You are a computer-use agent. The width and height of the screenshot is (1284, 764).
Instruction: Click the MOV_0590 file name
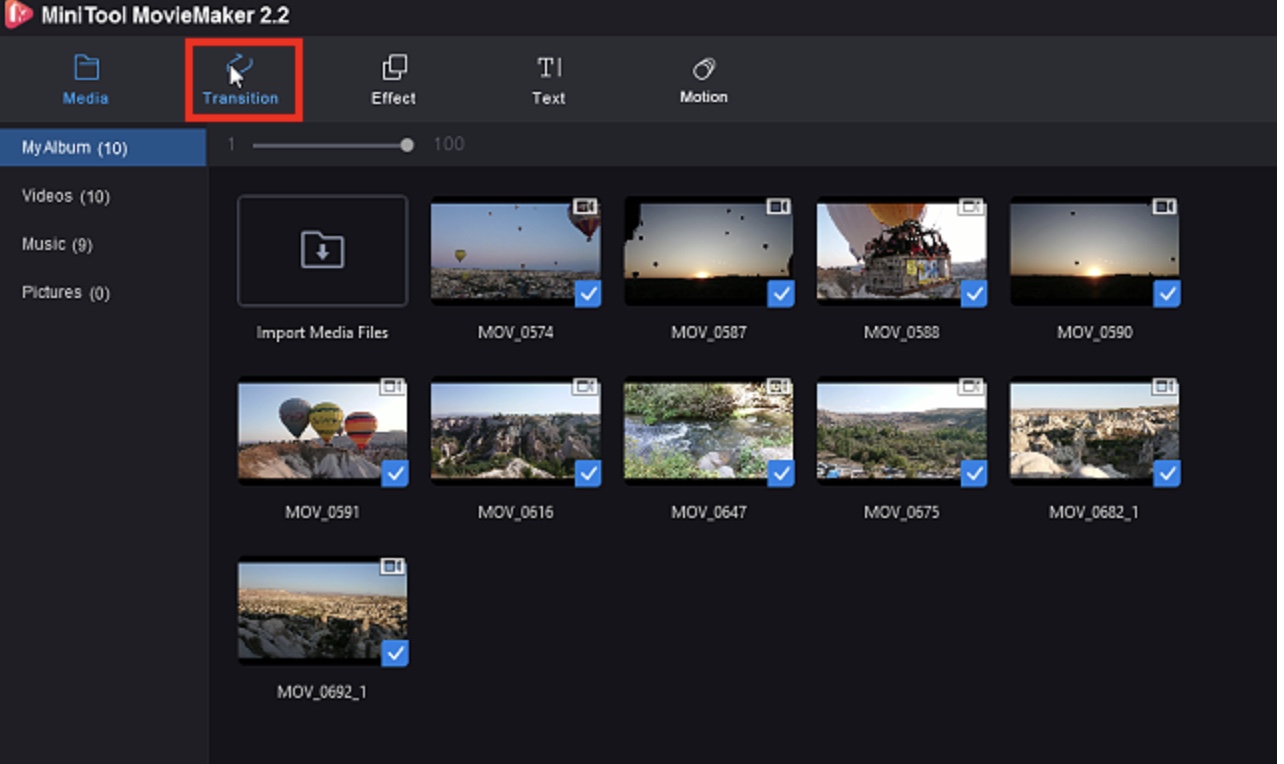point(1095,332)
